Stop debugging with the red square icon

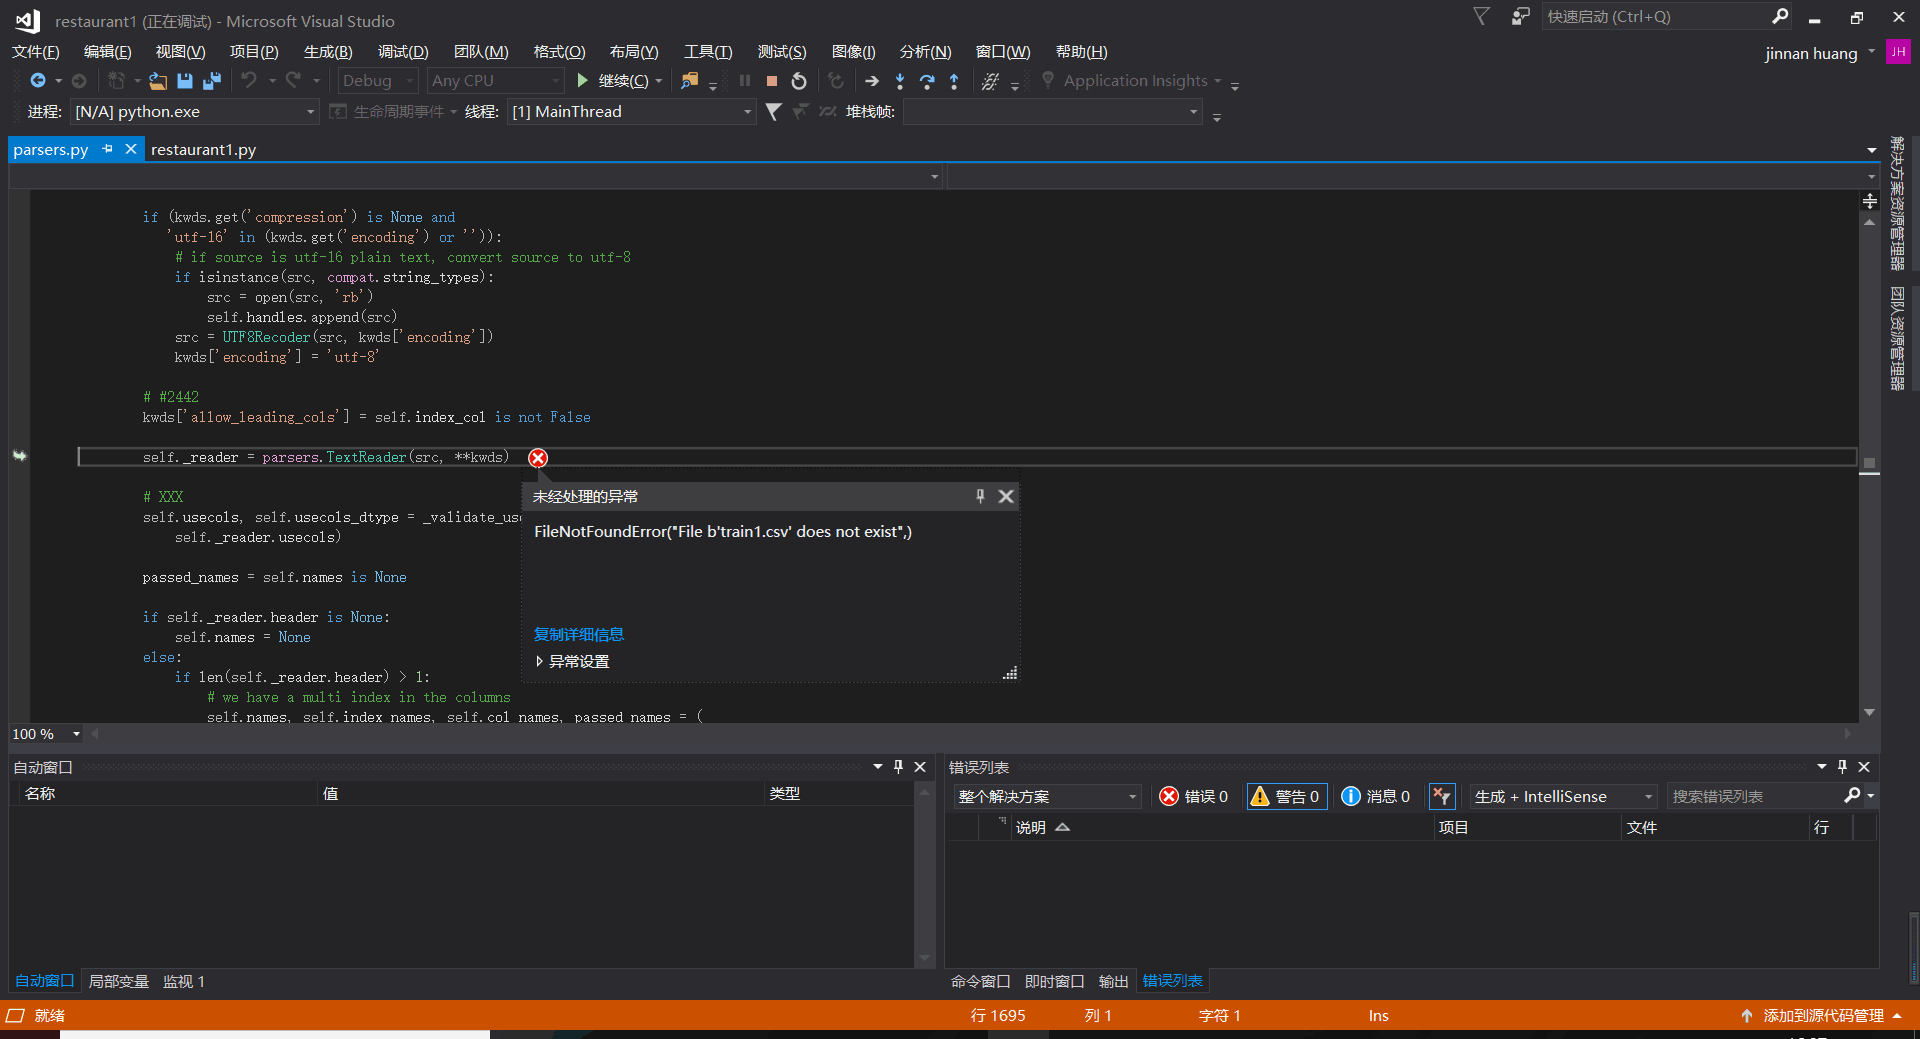click(771, 81)
